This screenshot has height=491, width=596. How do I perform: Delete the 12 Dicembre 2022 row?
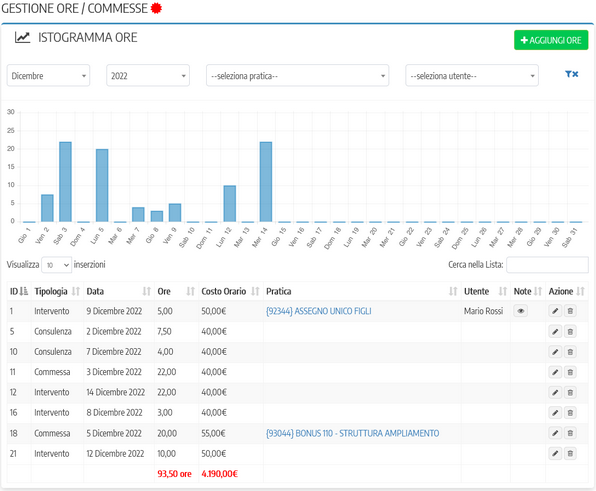pos(570,453)
